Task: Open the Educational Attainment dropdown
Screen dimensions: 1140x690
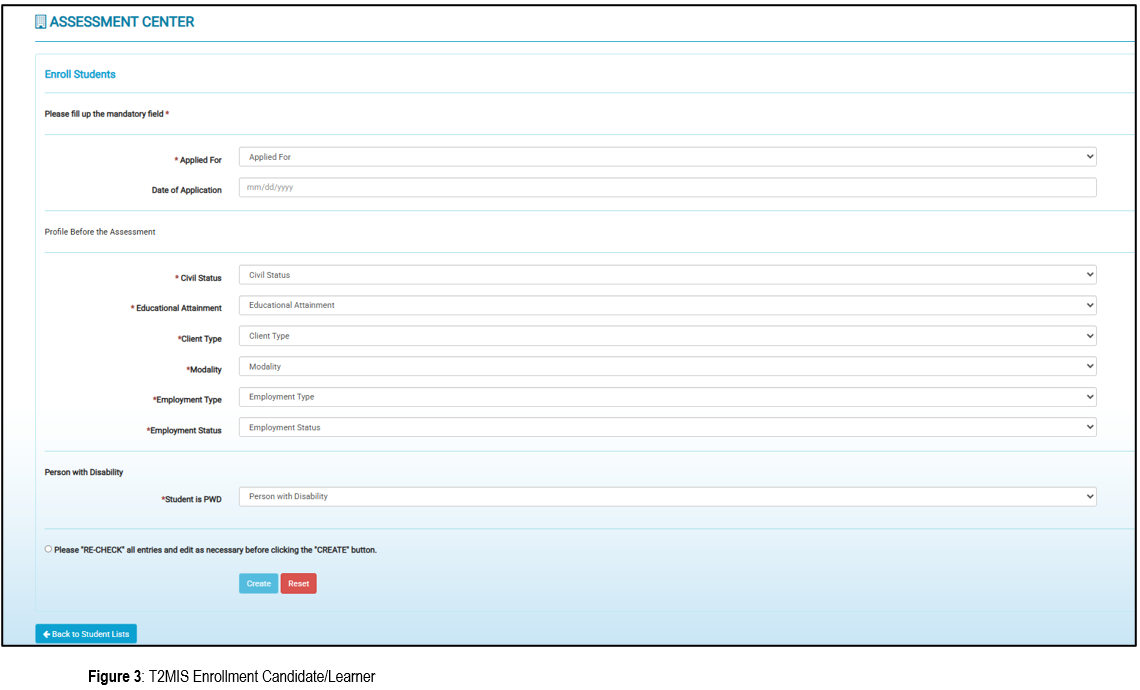Action: click(667, 305)
